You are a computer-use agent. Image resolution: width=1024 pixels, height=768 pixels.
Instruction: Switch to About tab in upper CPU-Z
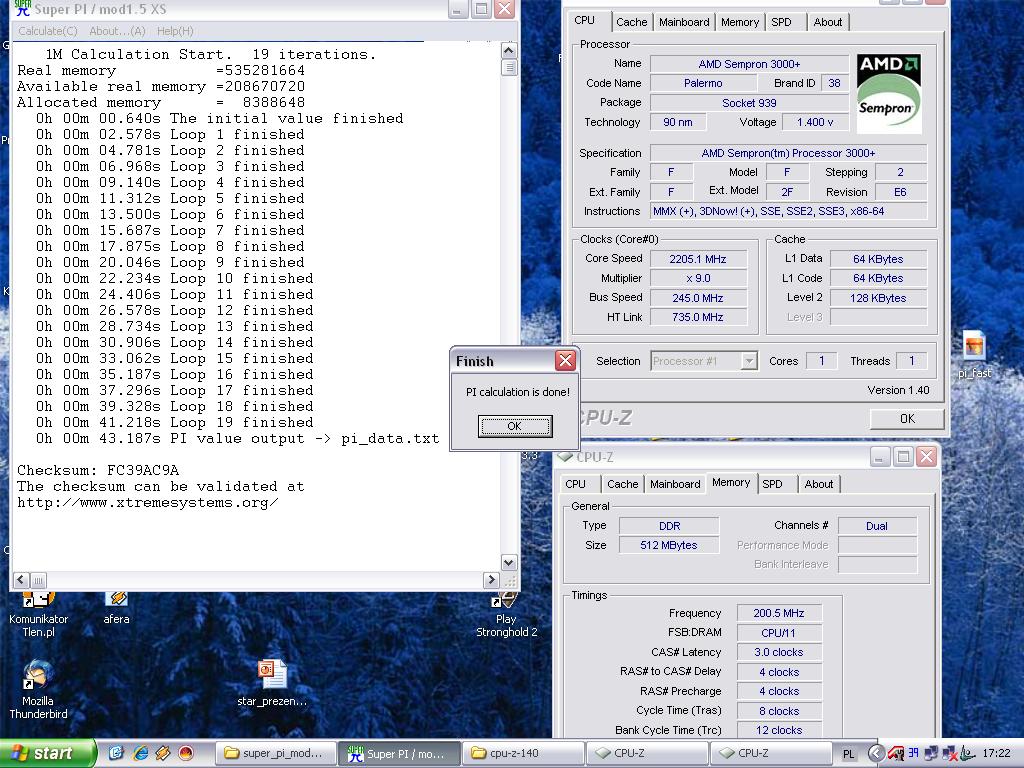[827, 22]
